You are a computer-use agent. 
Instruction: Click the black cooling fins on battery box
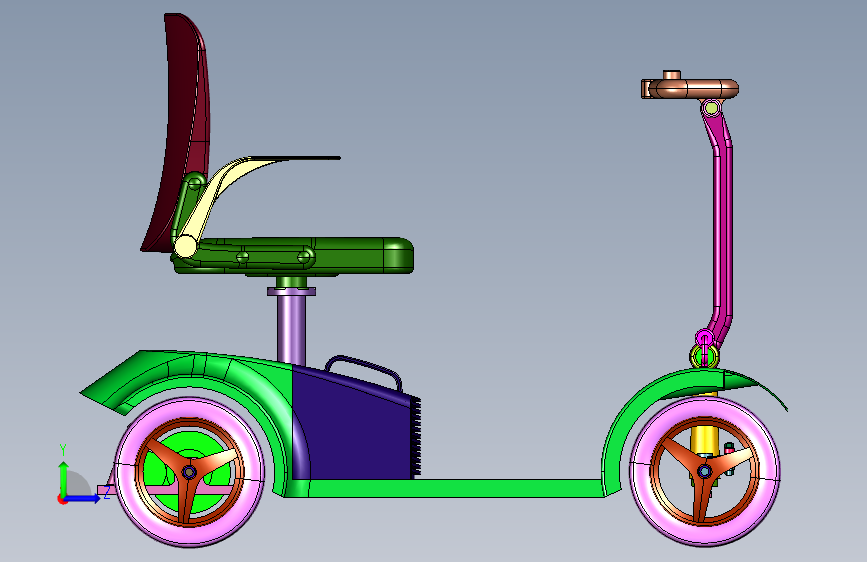pos(416,437)
